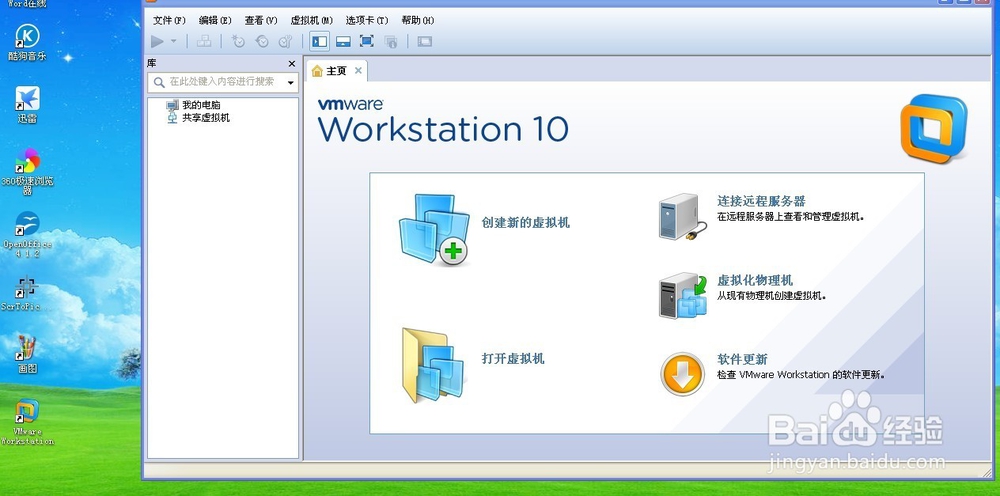Click the Unity mode toolbar icon
This screenshot has width=1000, height=496.
(x=391, y=41)
